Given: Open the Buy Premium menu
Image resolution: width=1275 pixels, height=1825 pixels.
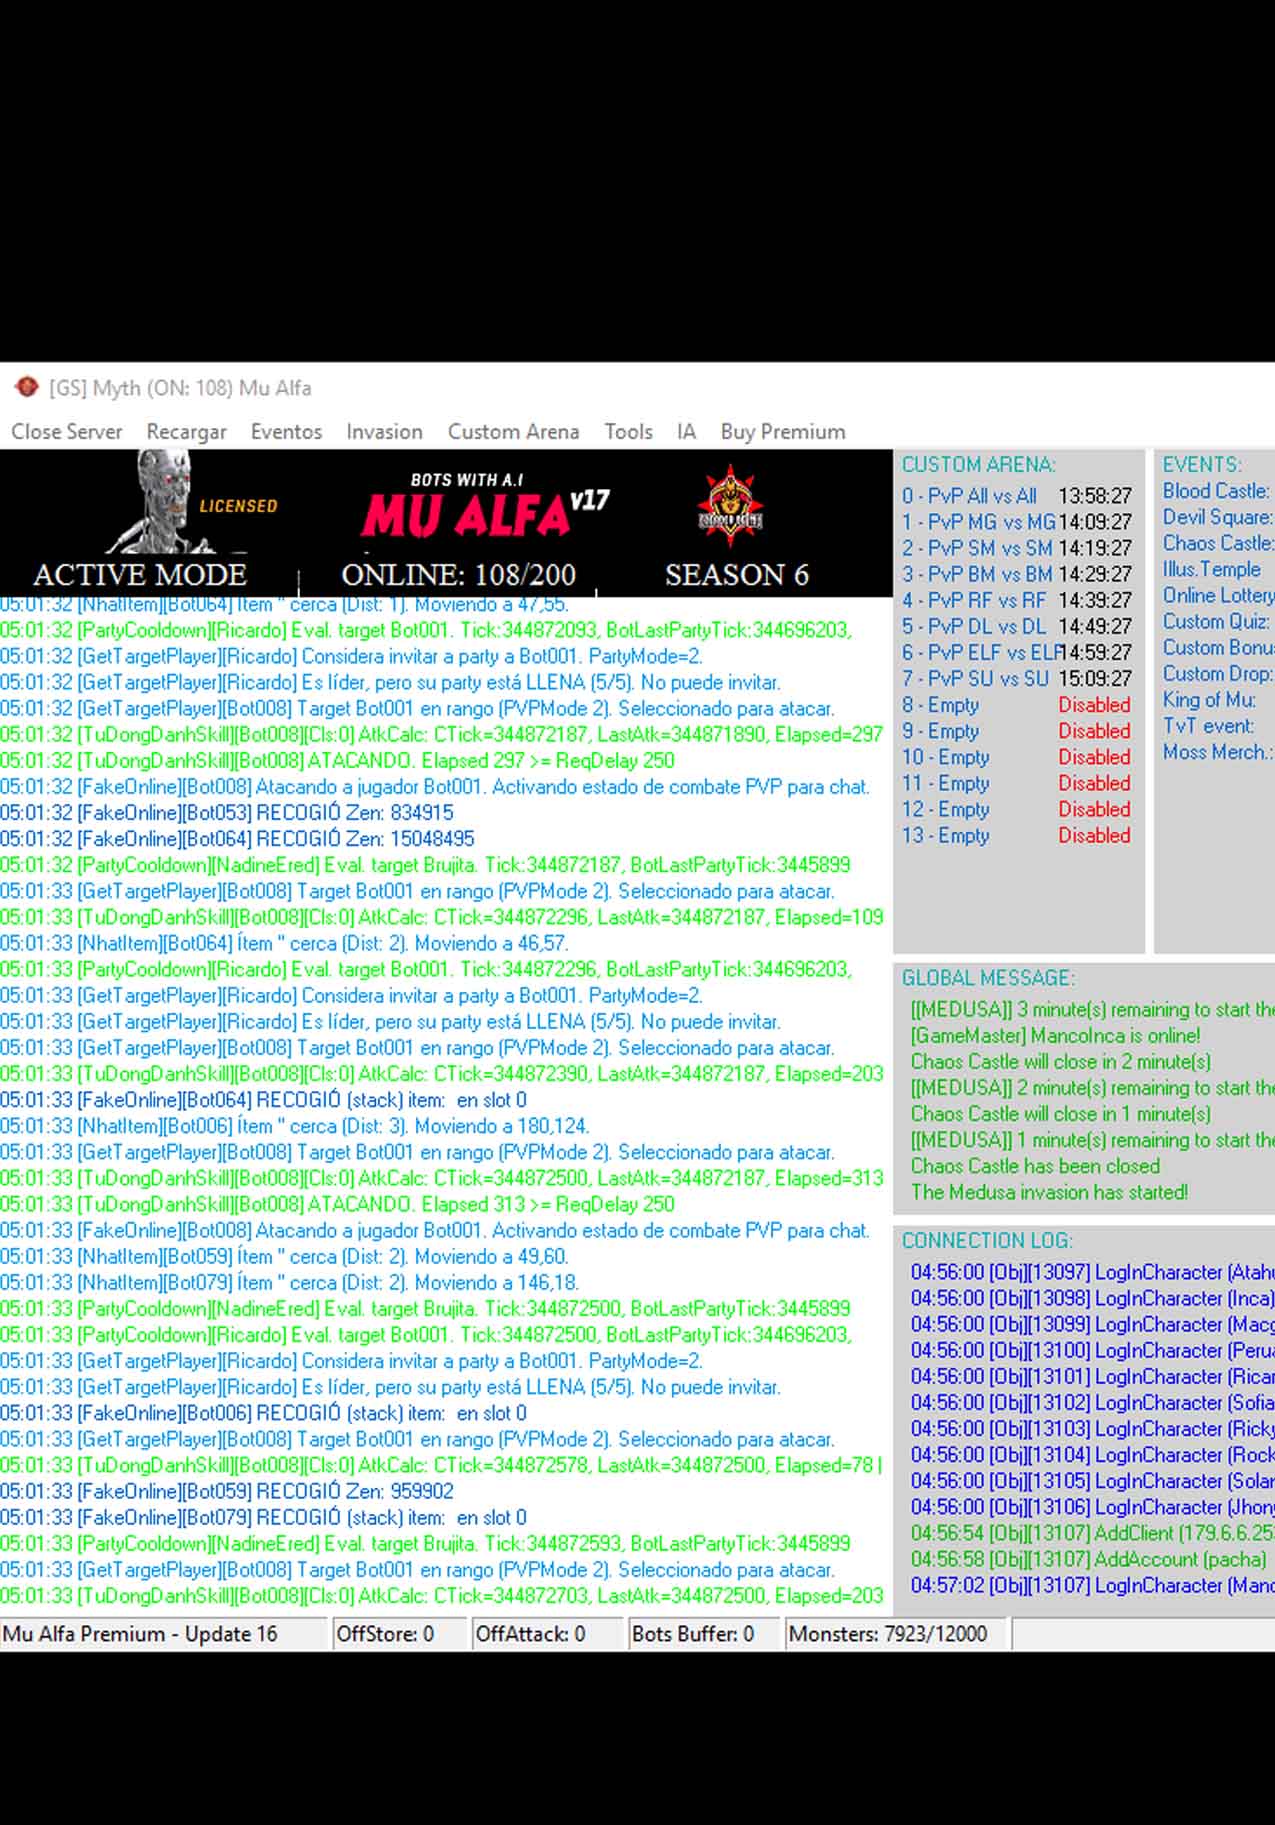Looking at the screenshot, I should [782, 432].
